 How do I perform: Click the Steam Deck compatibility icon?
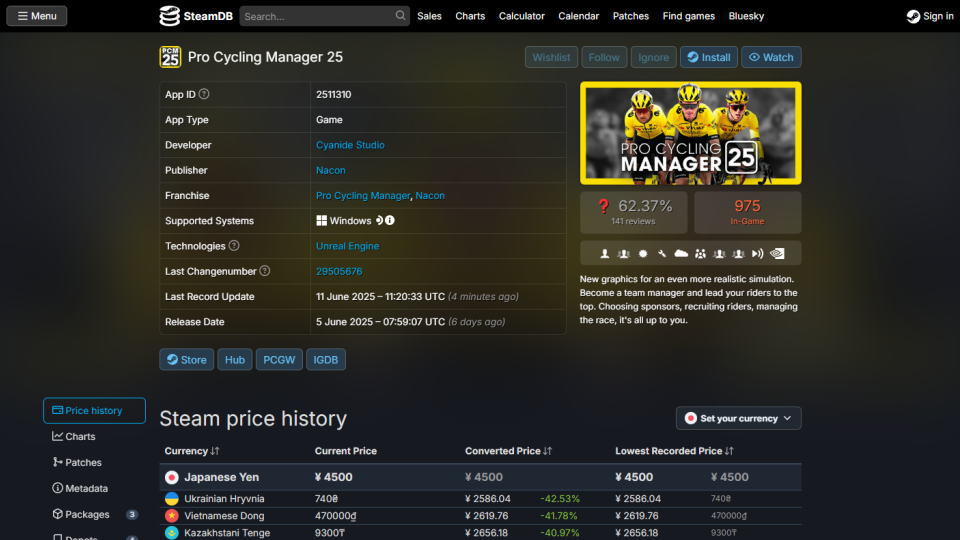[x=379, y=220]
